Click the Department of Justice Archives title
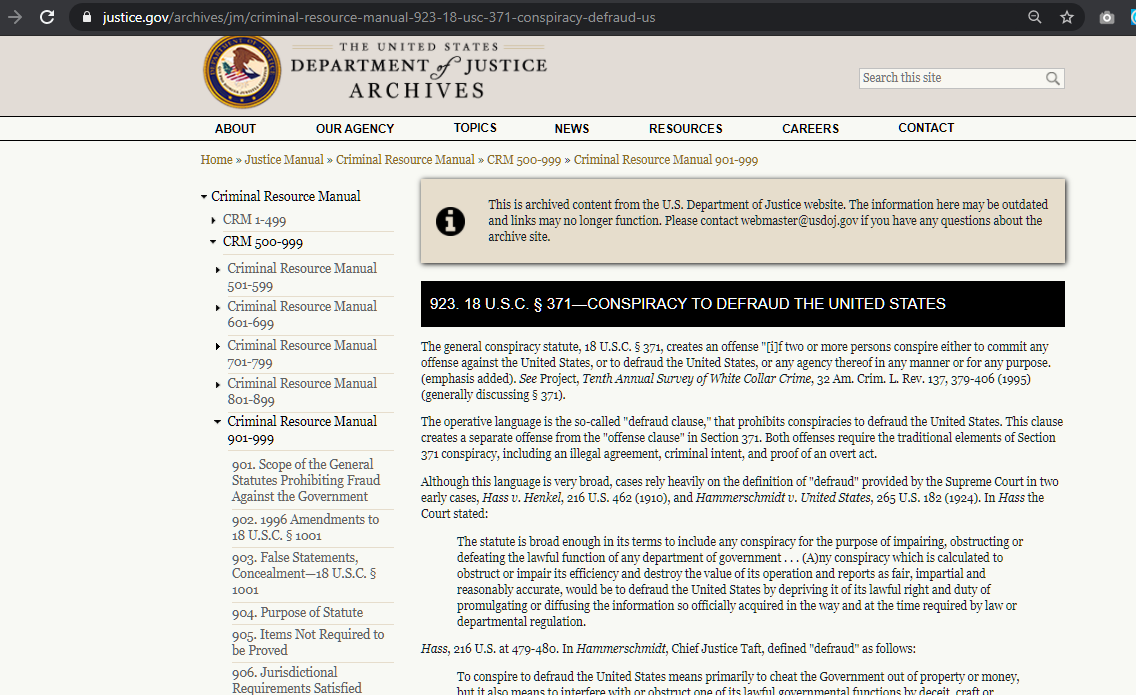 [x=419, y=70]
